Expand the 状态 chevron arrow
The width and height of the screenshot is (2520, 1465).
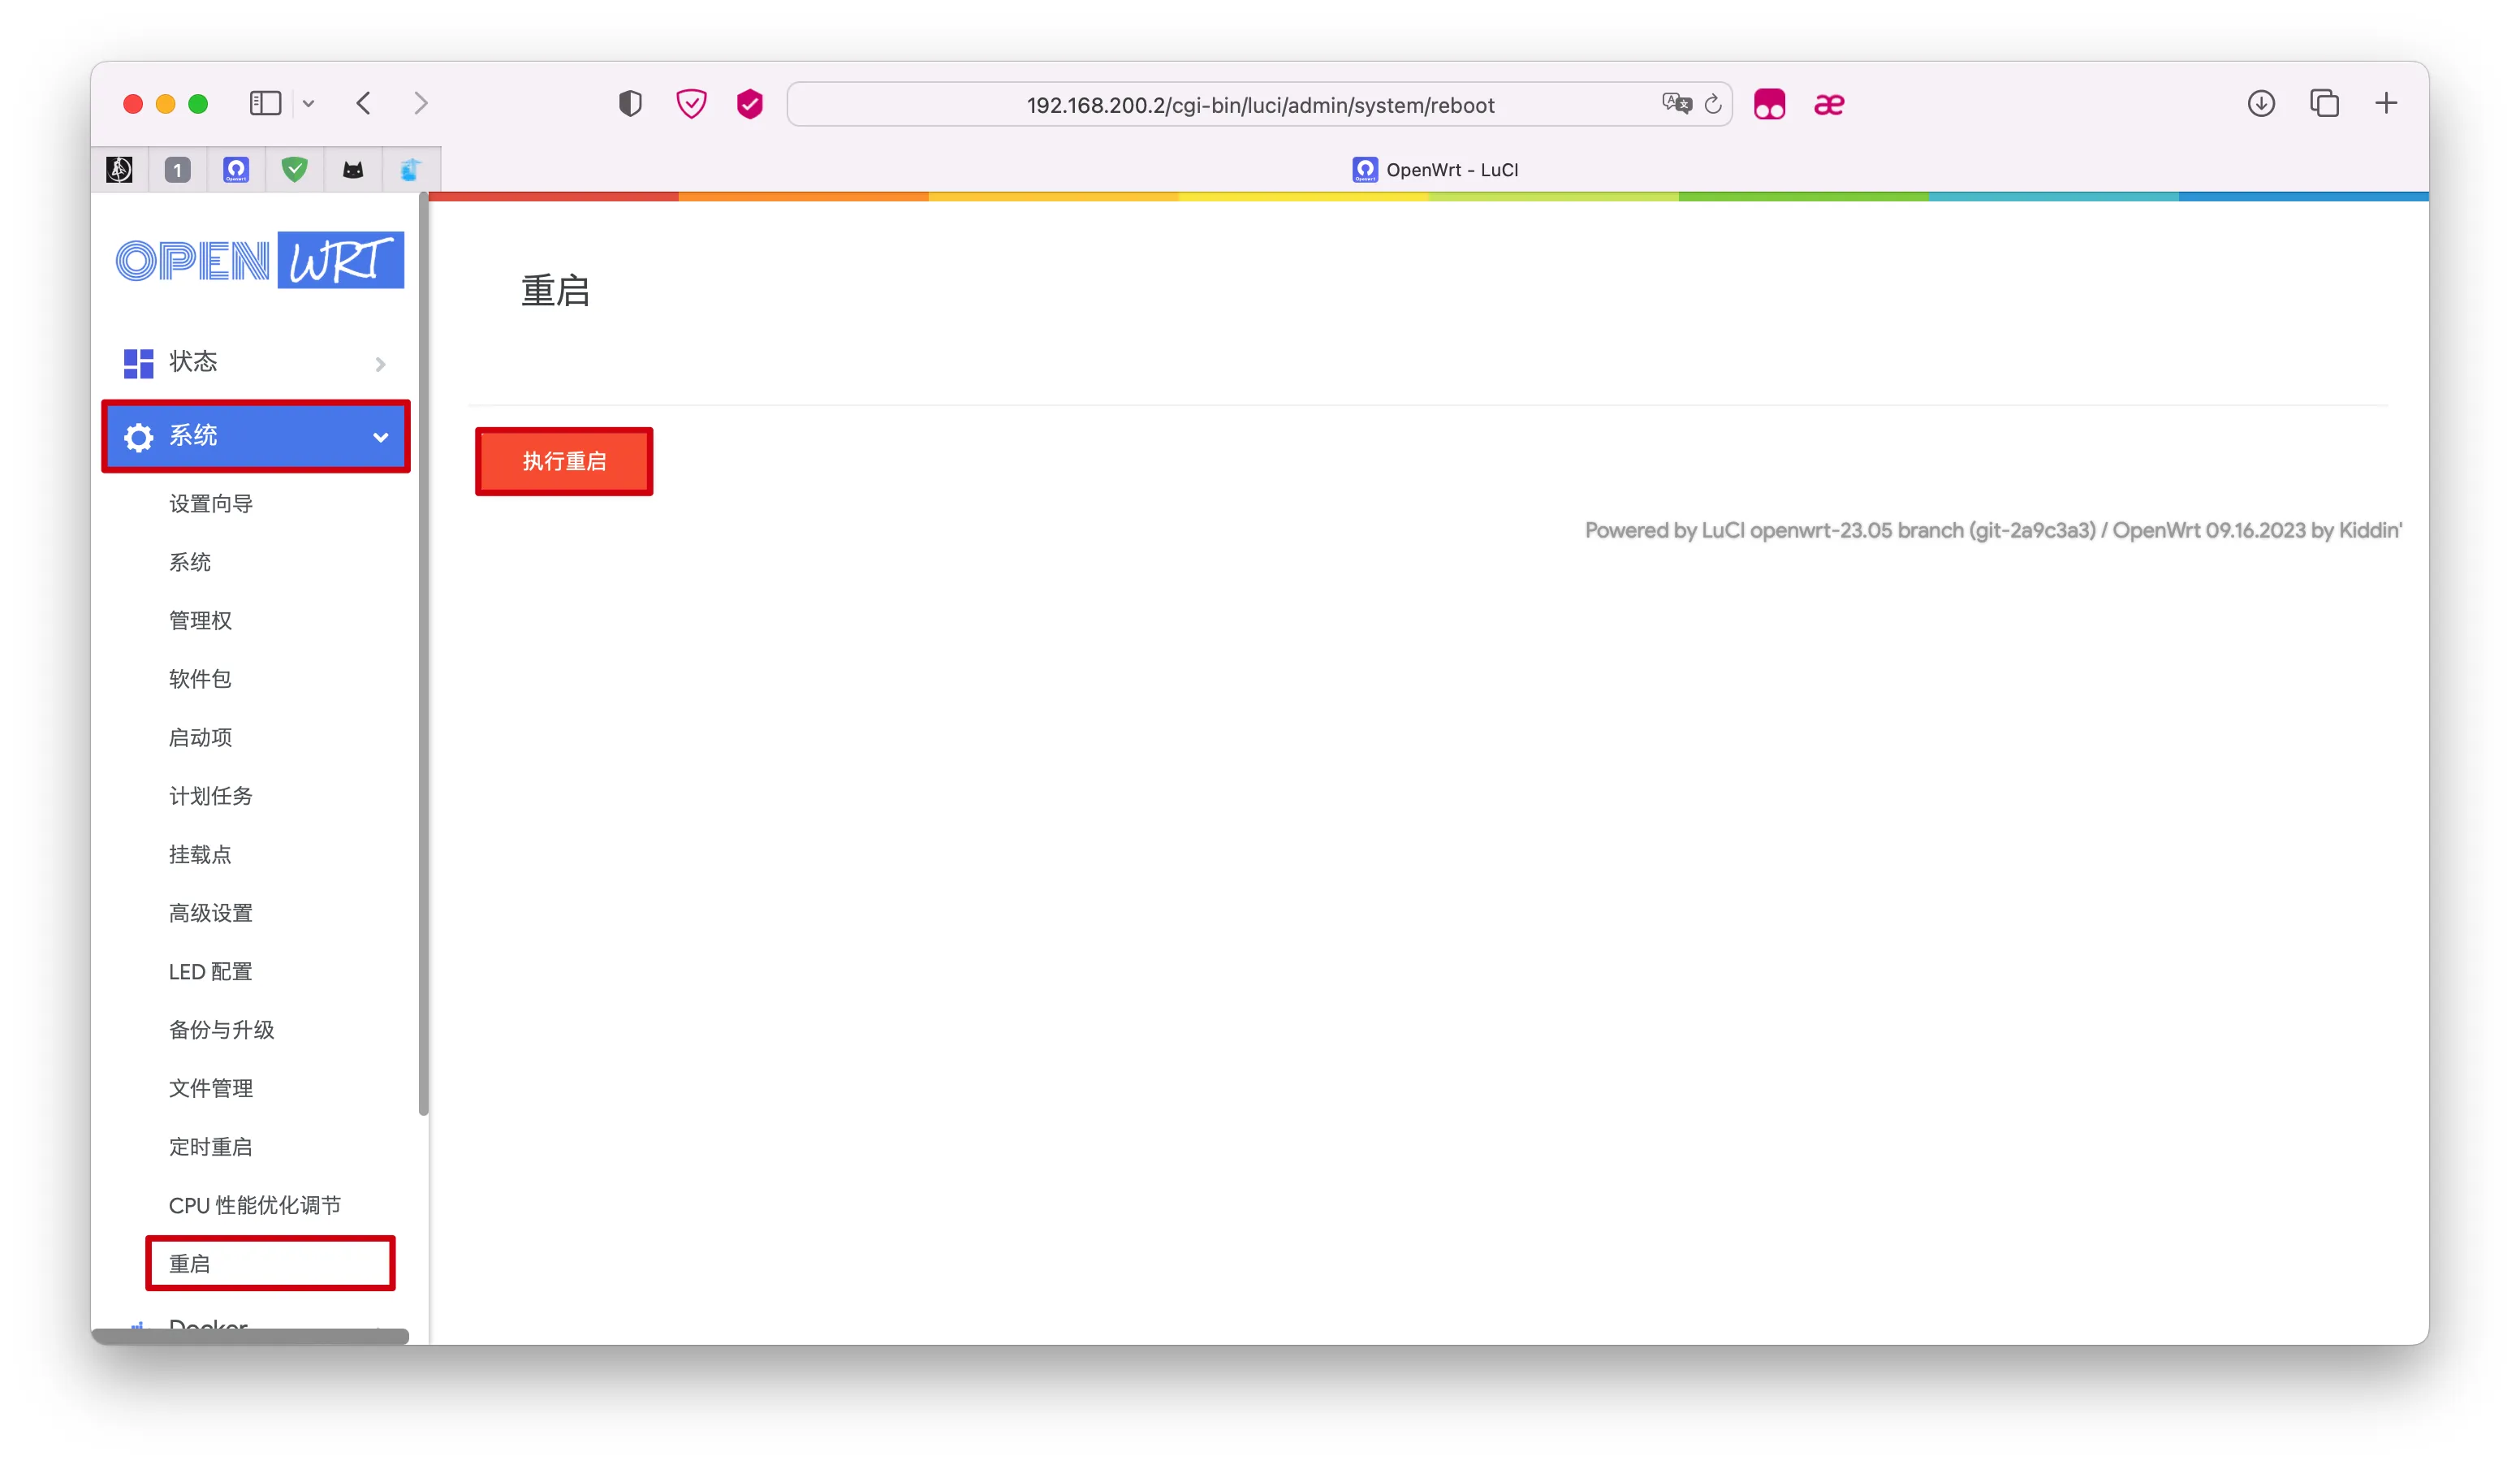pos(380,364)
